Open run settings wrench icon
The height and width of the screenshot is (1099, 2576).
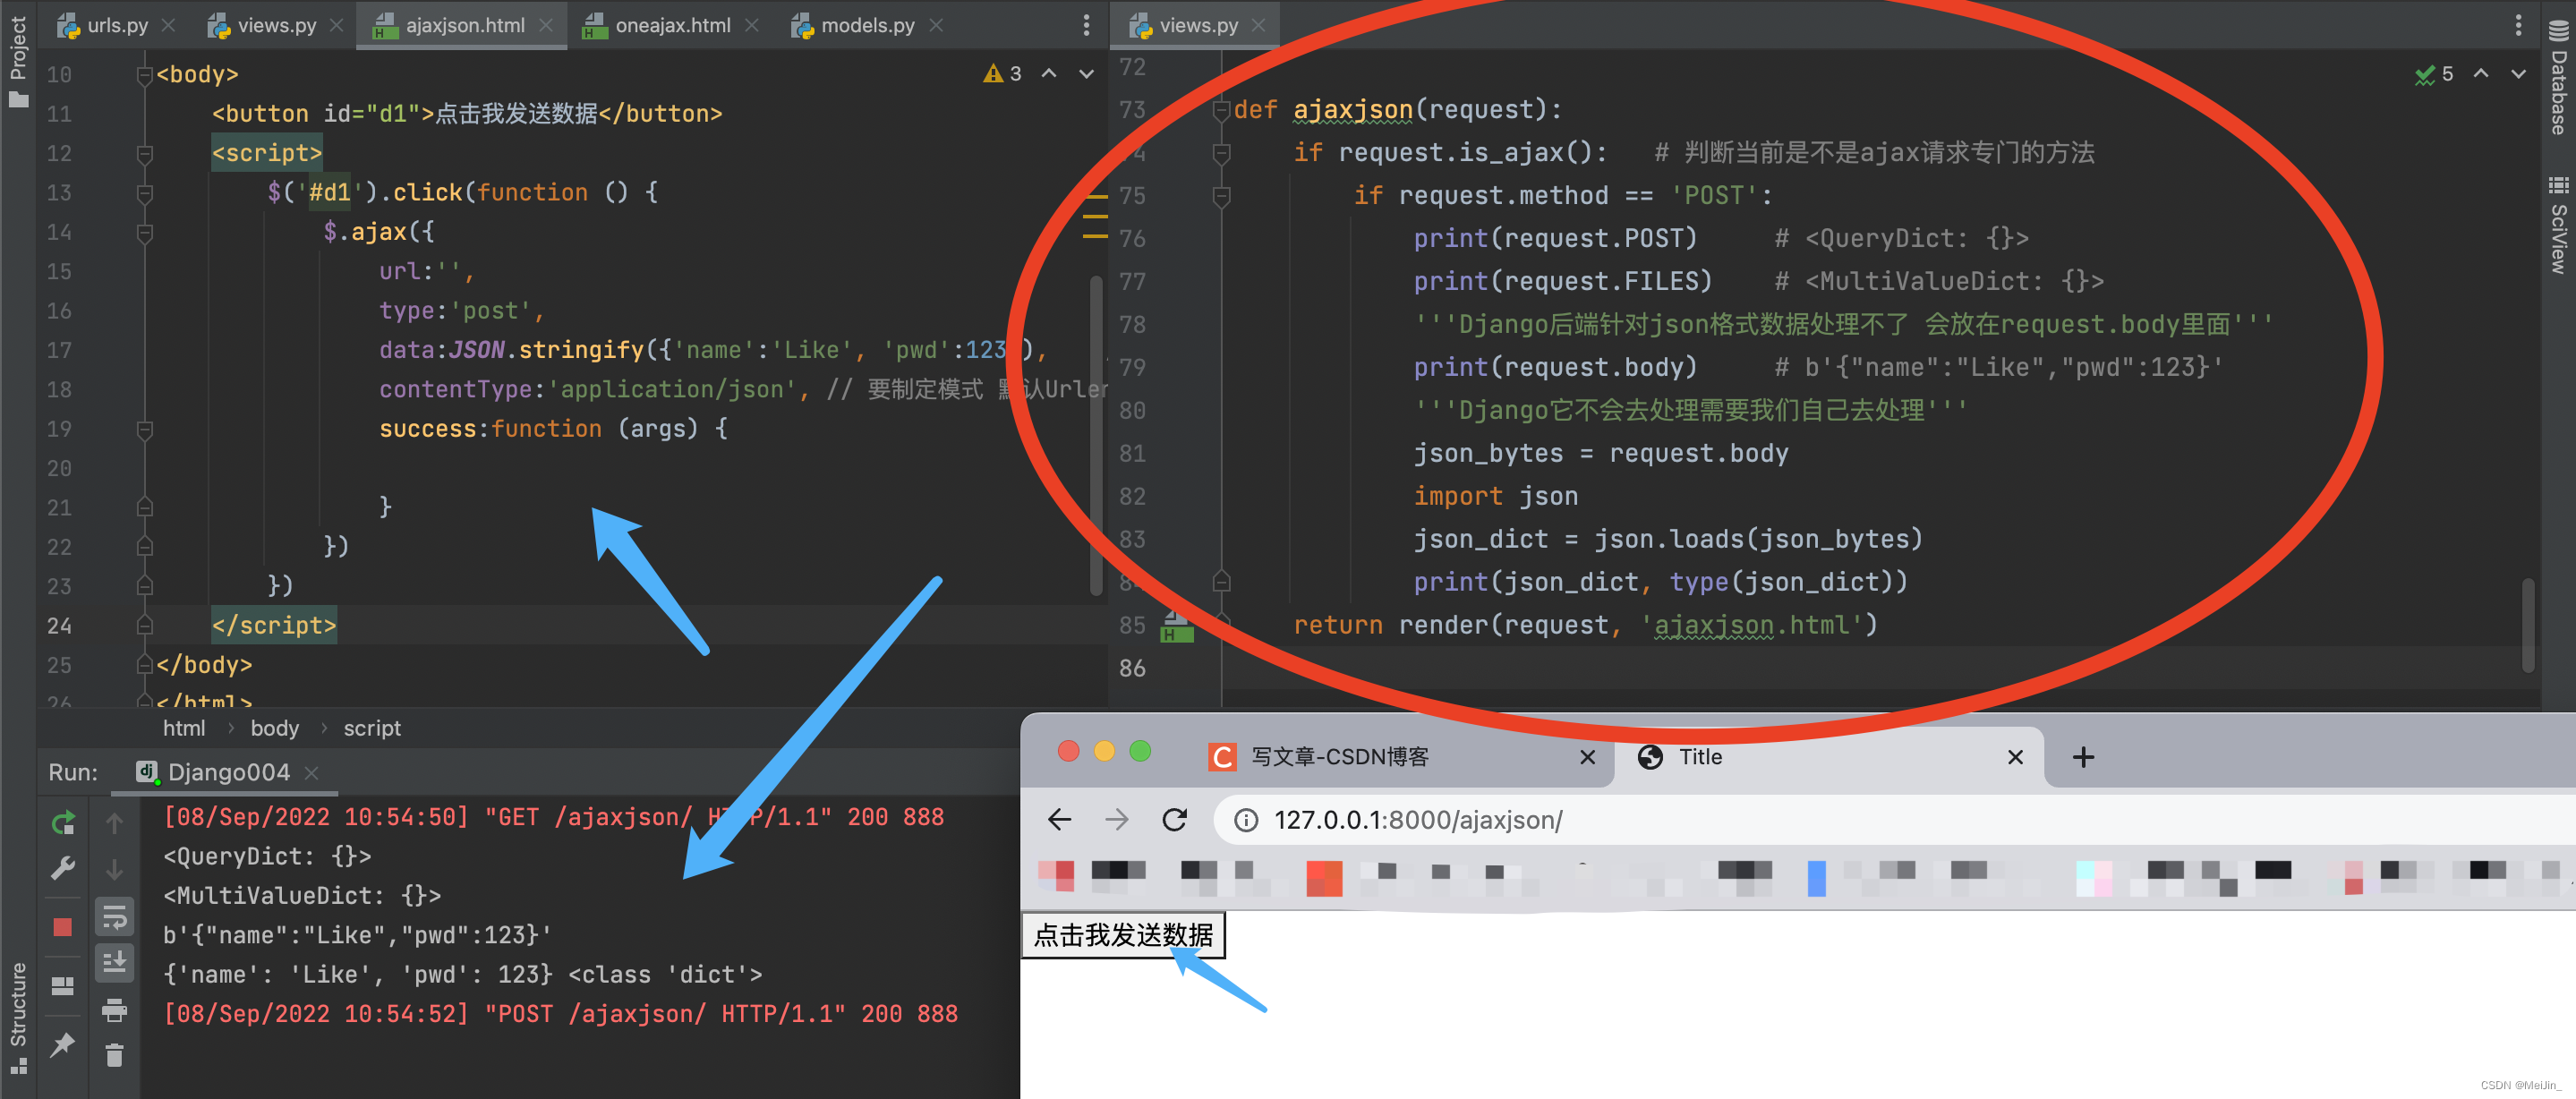click(63, 868)
